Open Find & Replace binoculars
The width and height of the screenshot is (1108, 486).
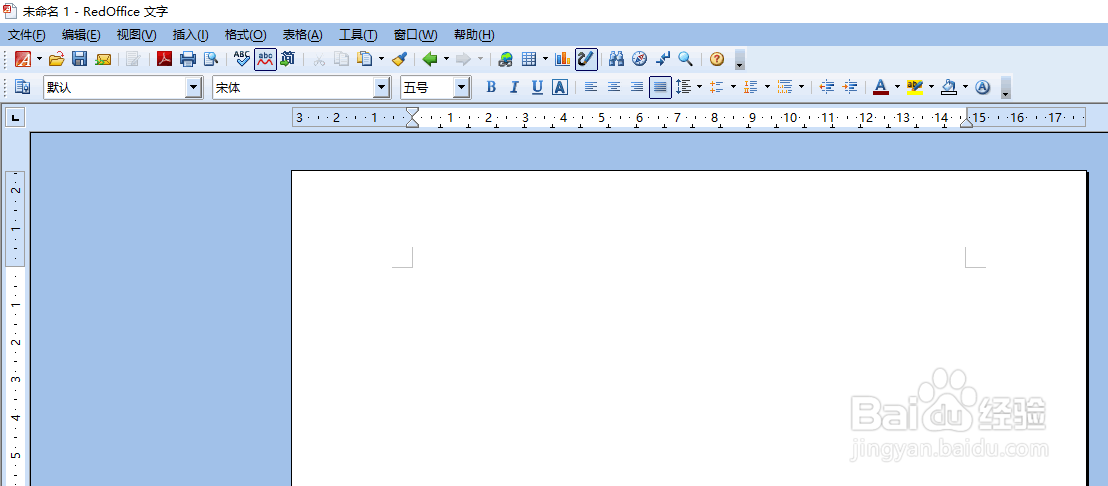tap(616, 59)
